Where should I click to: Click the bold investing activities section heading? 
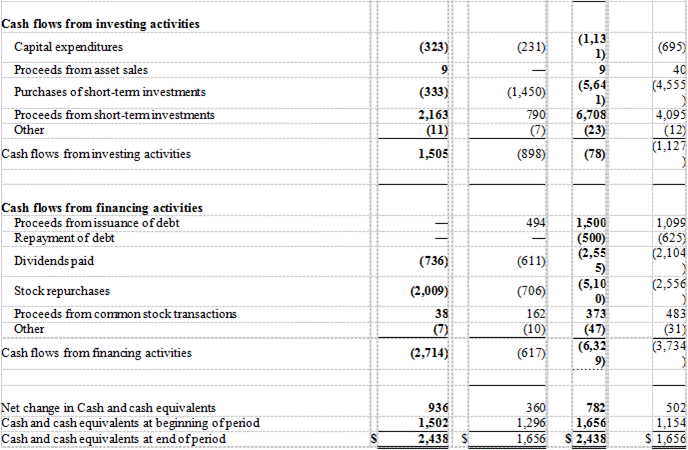[x=100, y=23]
